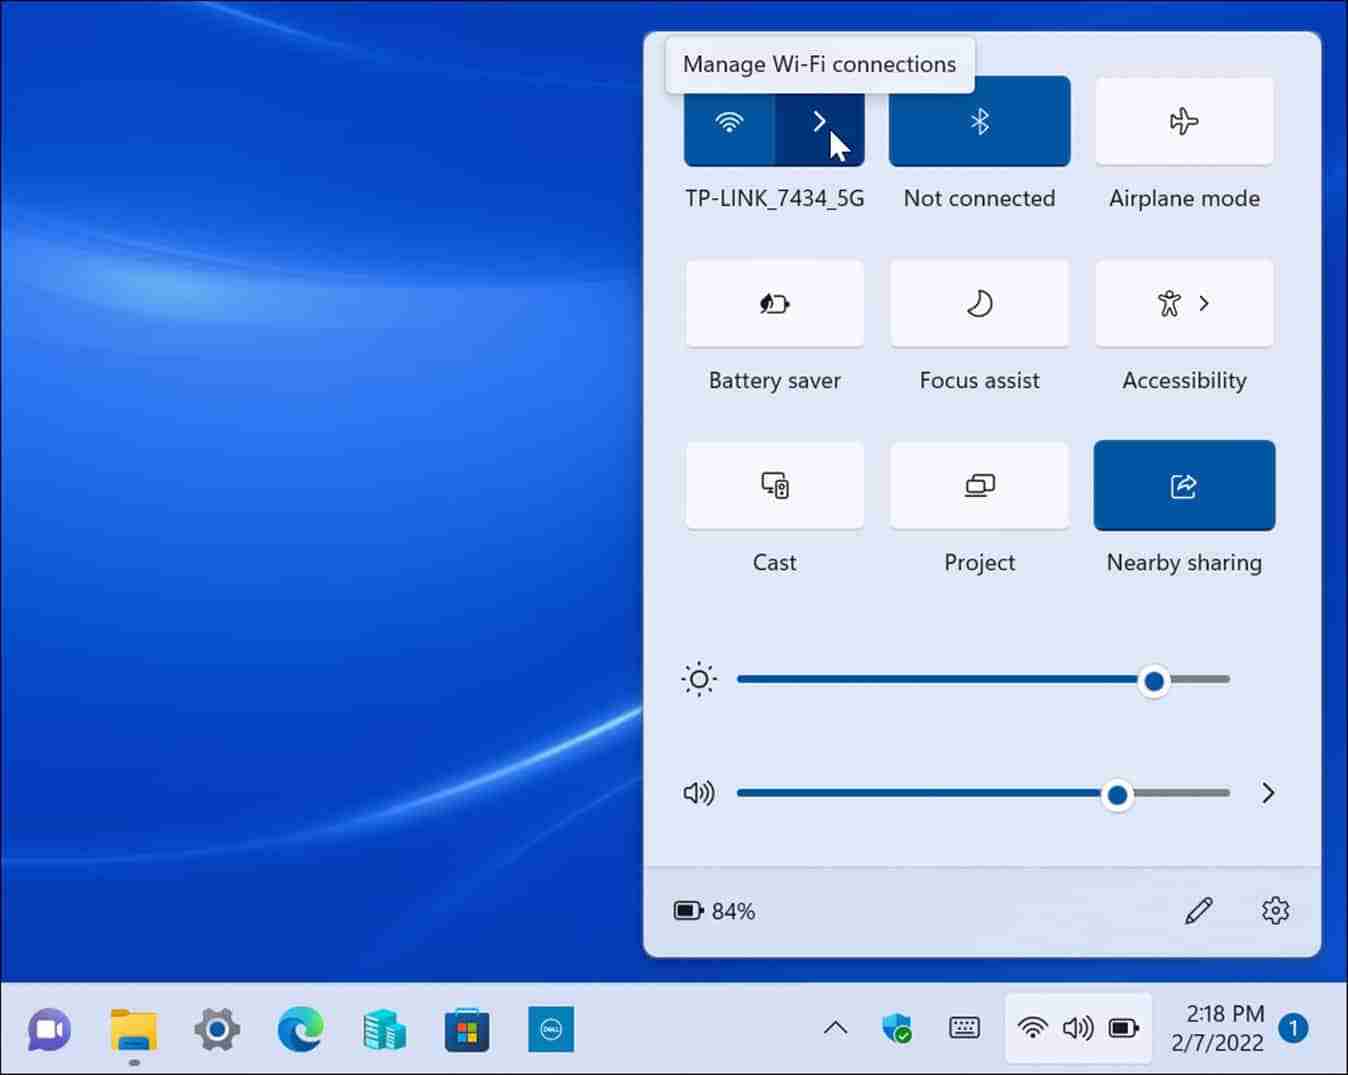Click the volume slider thumb
The height and width of the screenshot is (1075, 1348).
pos(1117,794)
